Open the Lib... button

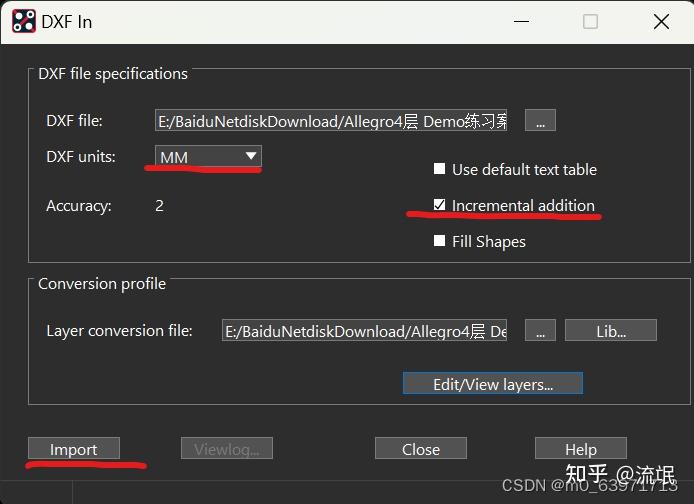click(611, 331)
